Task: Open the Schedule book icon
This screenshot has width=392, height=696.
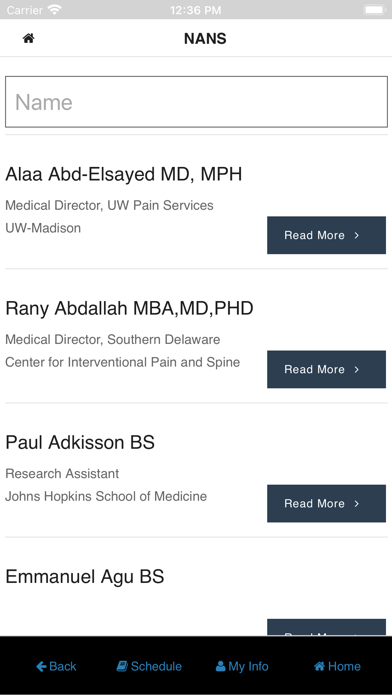Action: pos(122,666)
